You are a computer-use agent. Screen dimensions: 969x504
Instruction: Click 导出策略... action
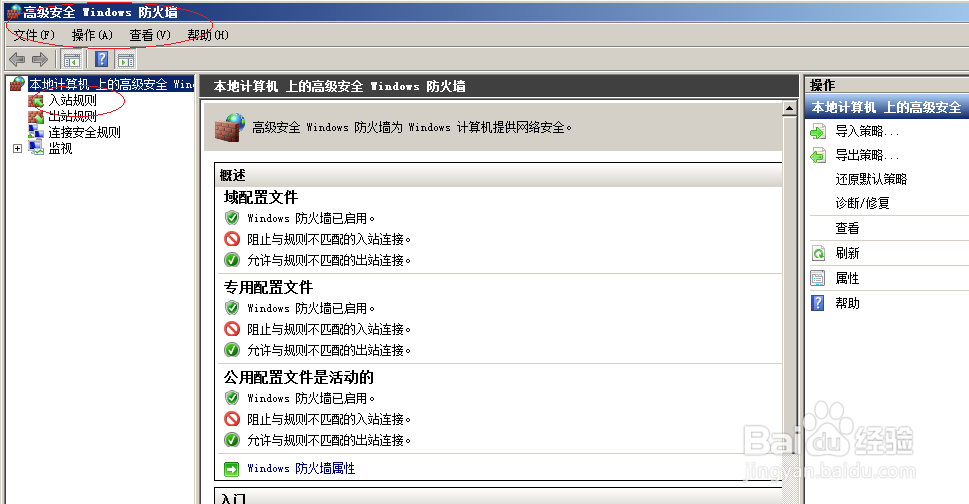click(x=867, y=155)
